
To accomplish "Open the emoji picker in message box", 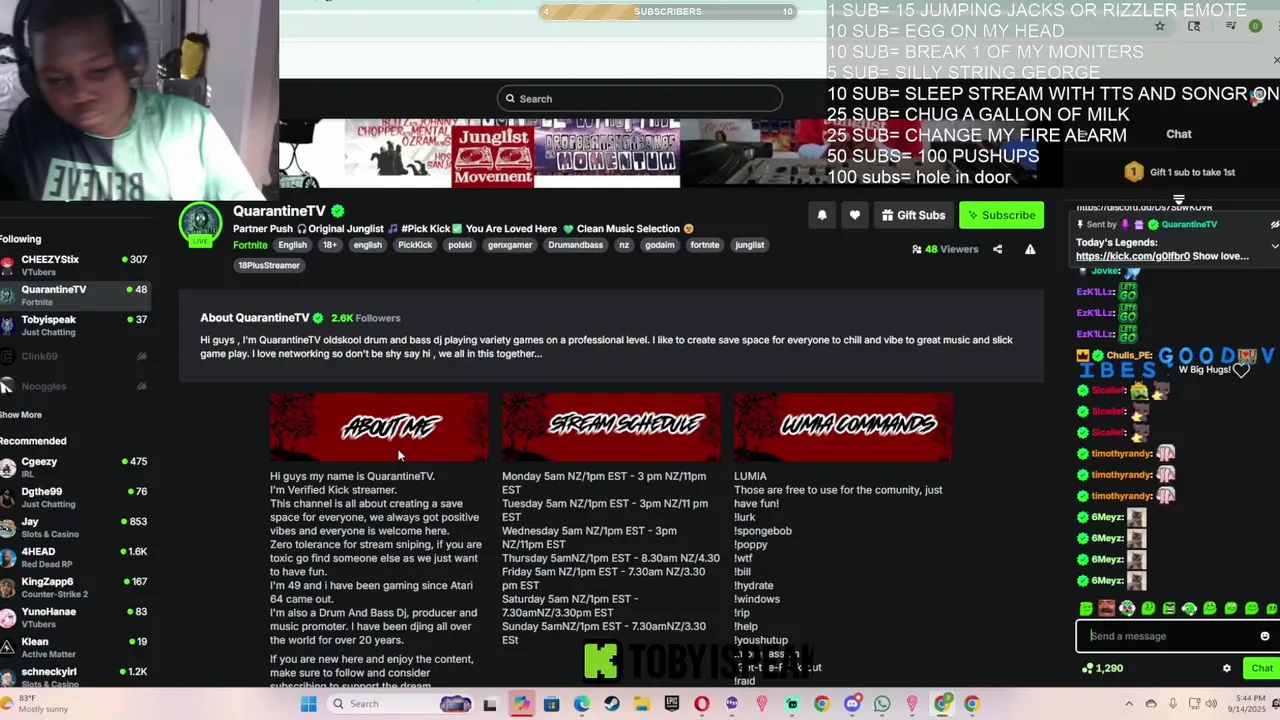I will [x=1264, y=636].
